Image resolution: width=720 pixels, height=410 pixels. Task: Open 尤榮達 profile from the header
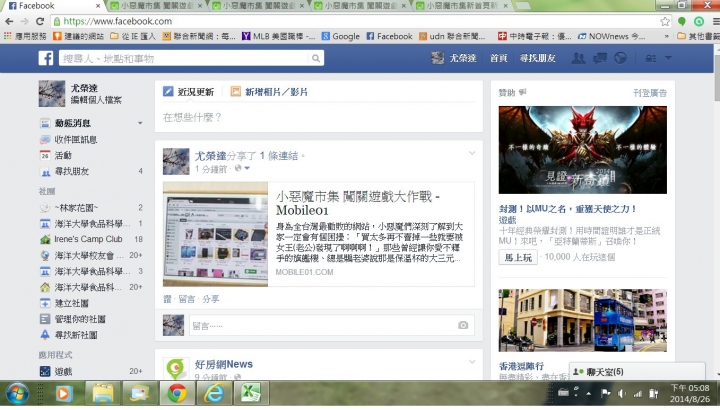454,58
